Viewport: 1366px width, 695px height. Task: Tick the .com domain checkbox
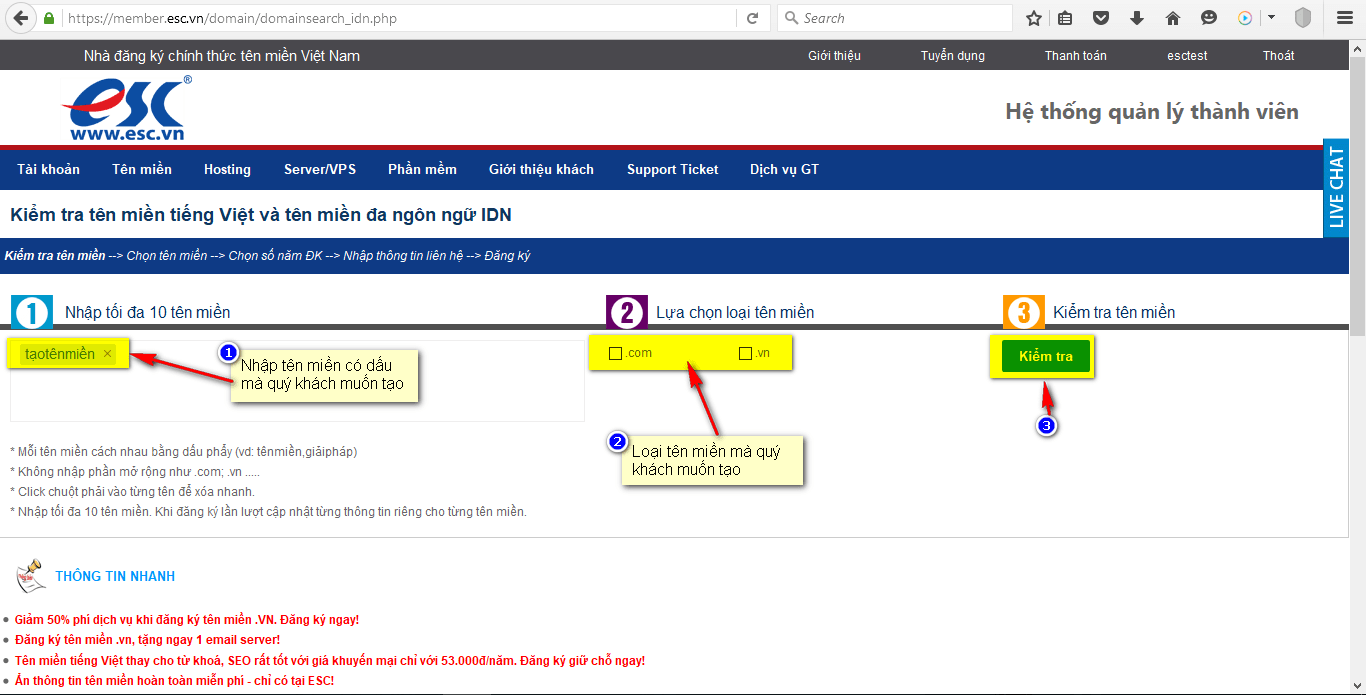(615, 353)
